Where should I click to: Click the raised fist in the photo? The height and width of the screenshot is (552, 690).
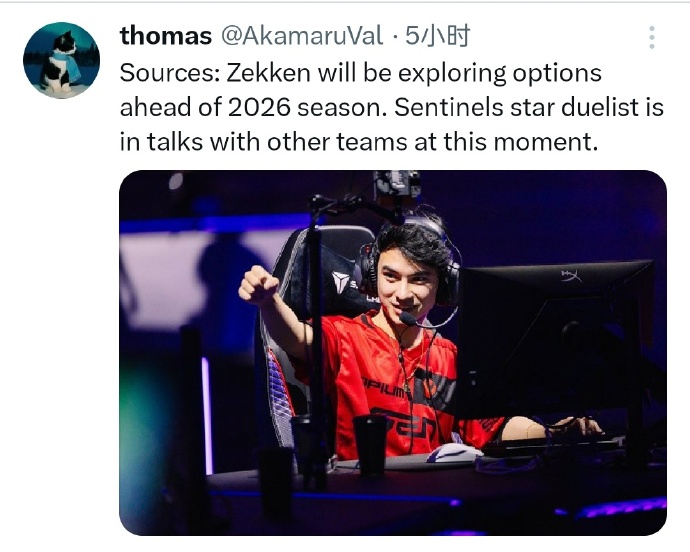click(257, 285)
